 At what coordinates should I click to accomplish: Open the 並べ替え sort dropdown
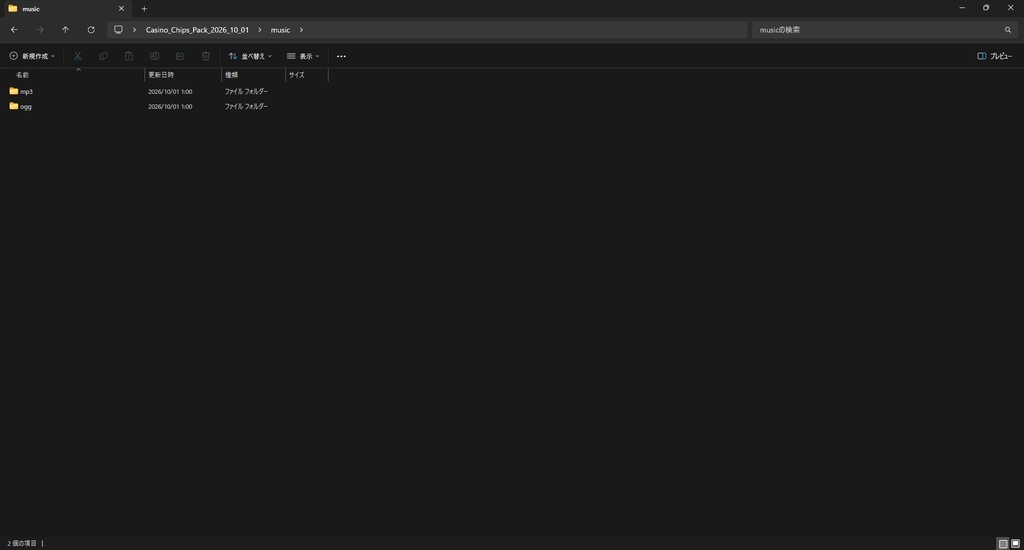pyautogui.click(x=250, y=56)
